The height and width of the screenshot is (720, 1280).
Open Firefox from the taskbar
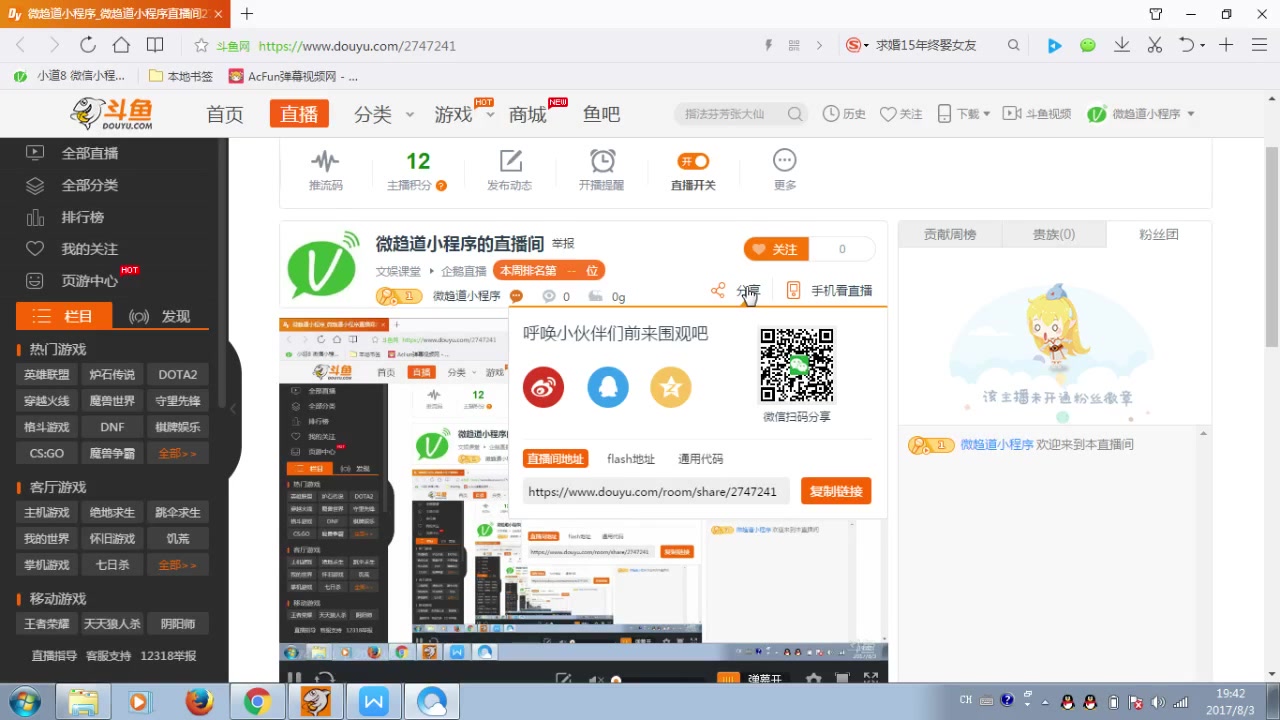199,702
